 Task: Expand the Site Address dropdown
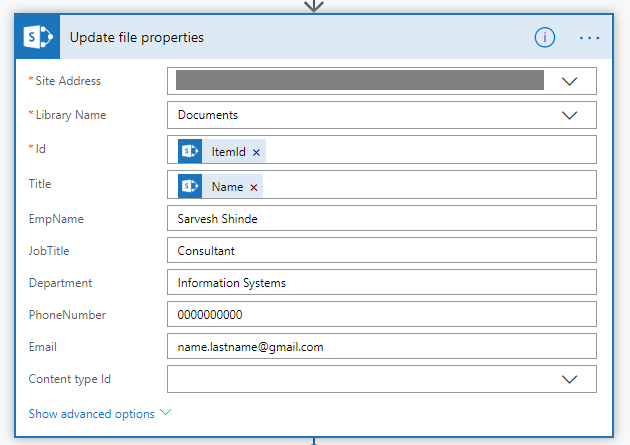click(x=570, y=81)
